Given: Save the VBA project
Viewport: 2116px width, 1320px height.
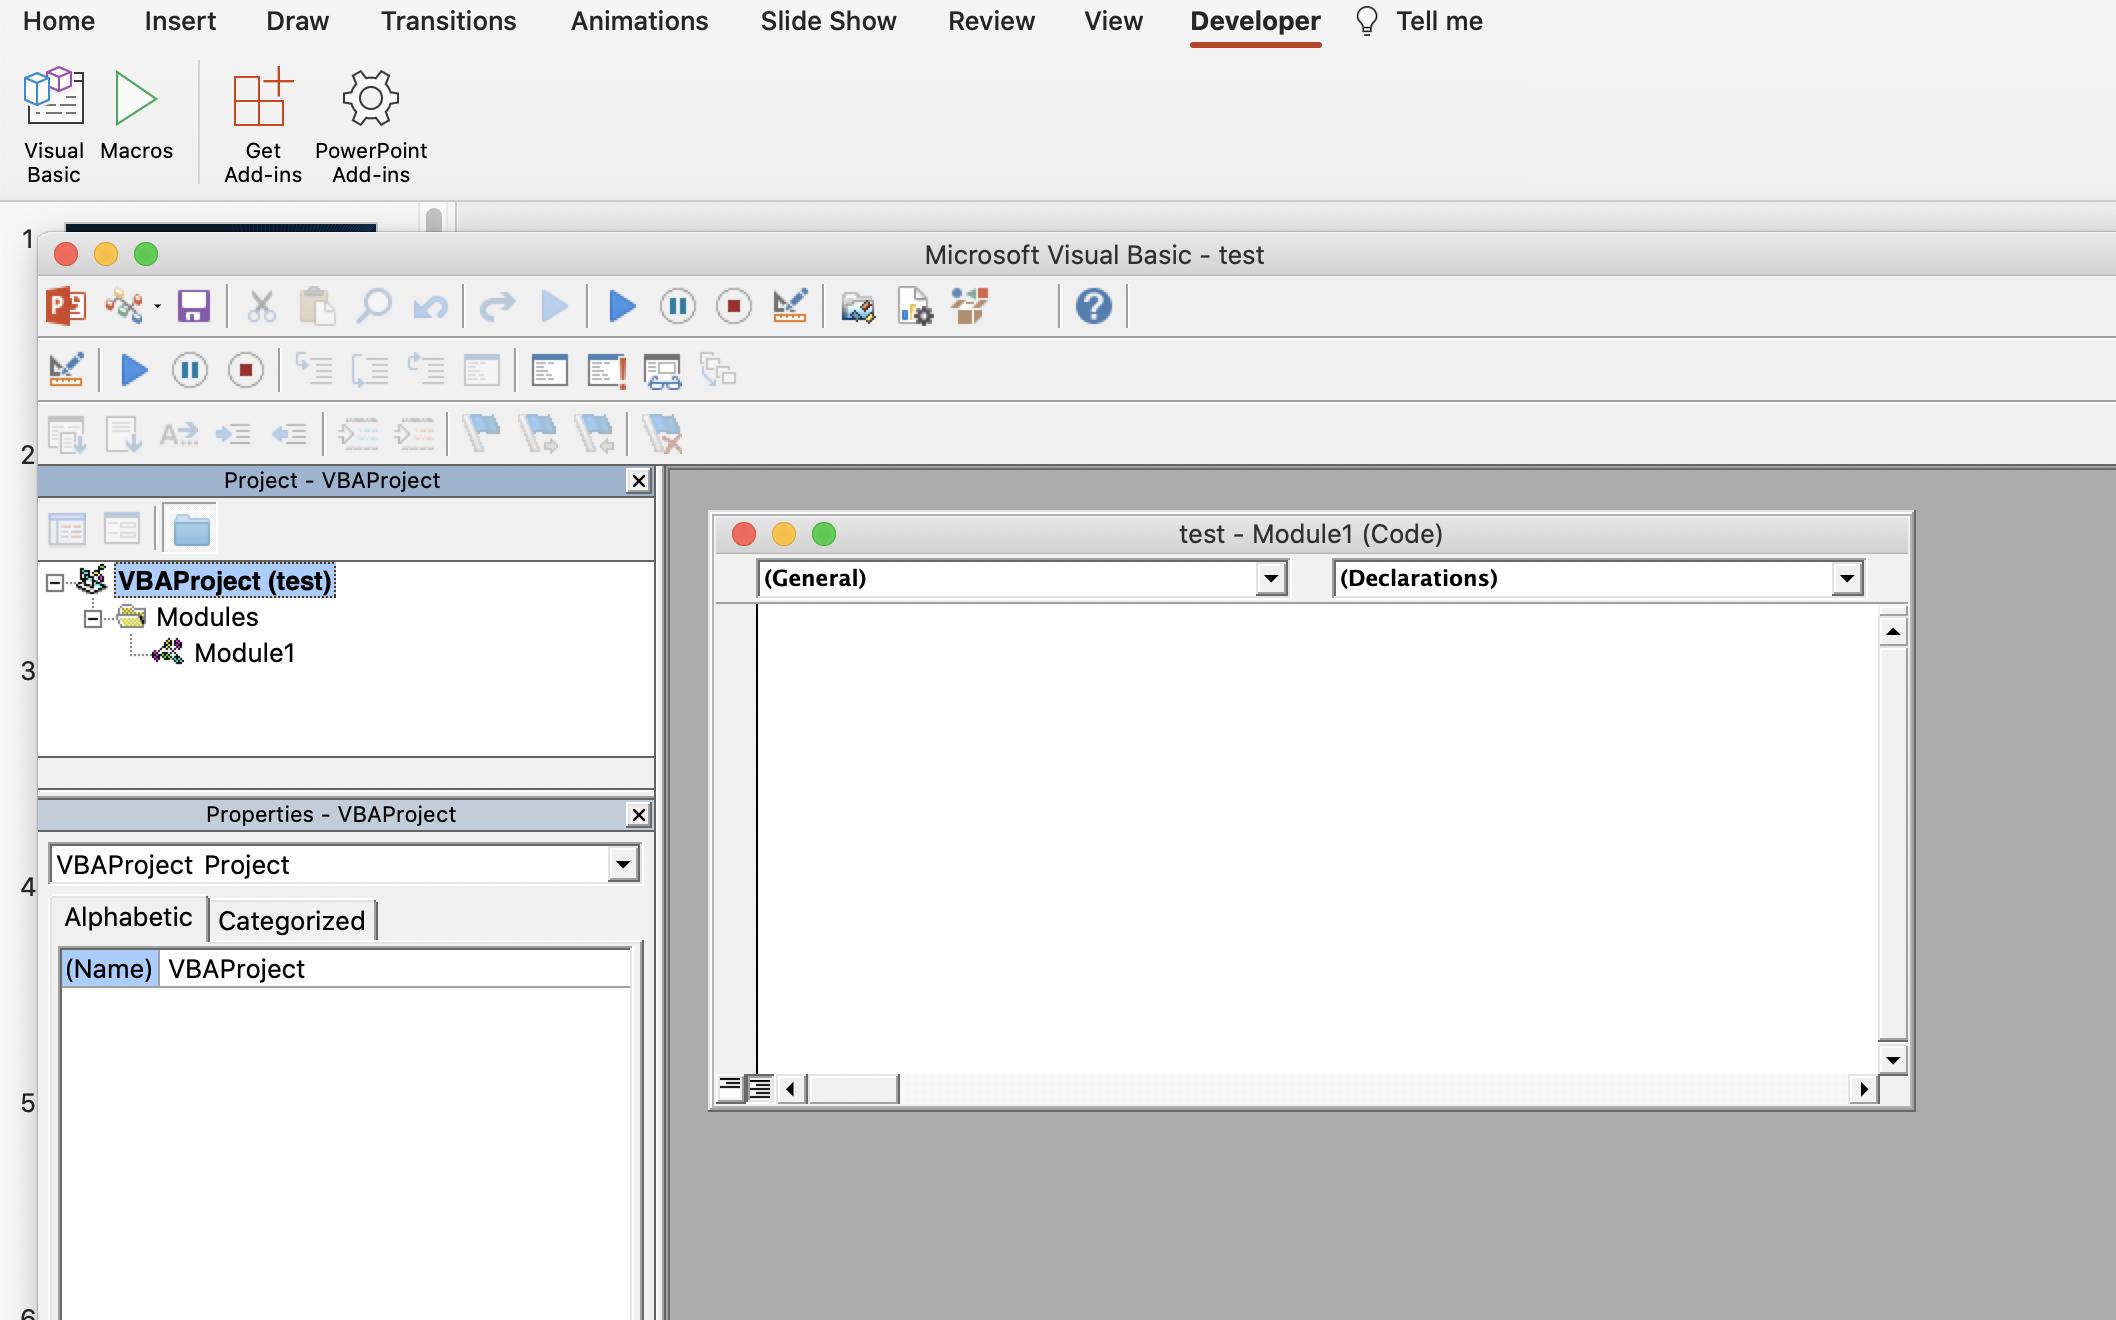Looking at the screenshot, I should pos(193,306).
